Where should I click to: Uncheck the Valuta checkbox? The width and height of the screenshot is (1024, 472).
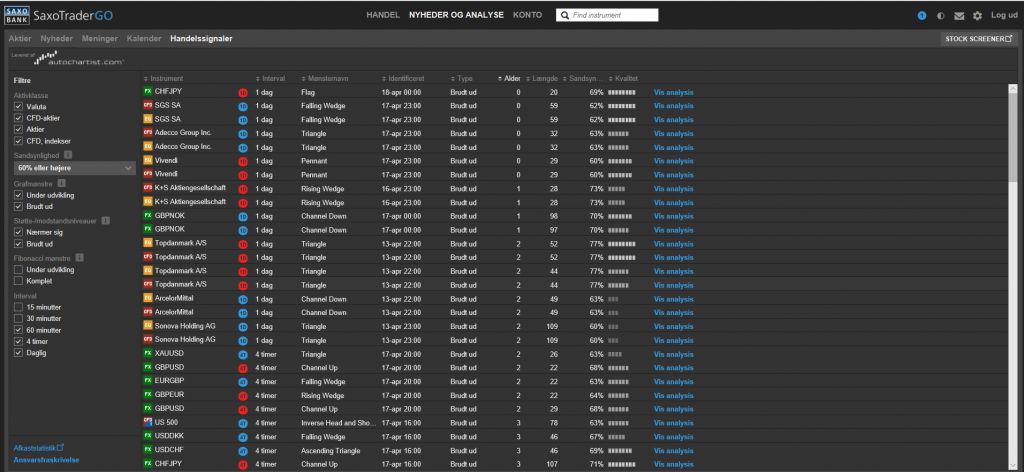tap(18, 106)
